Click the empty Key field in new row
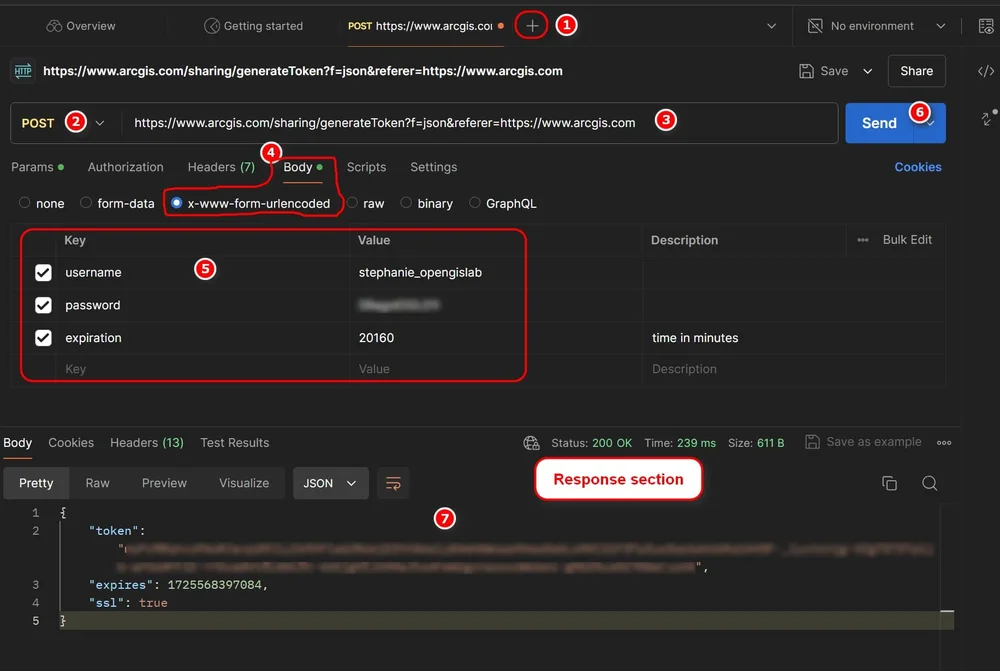 (204, 369)
